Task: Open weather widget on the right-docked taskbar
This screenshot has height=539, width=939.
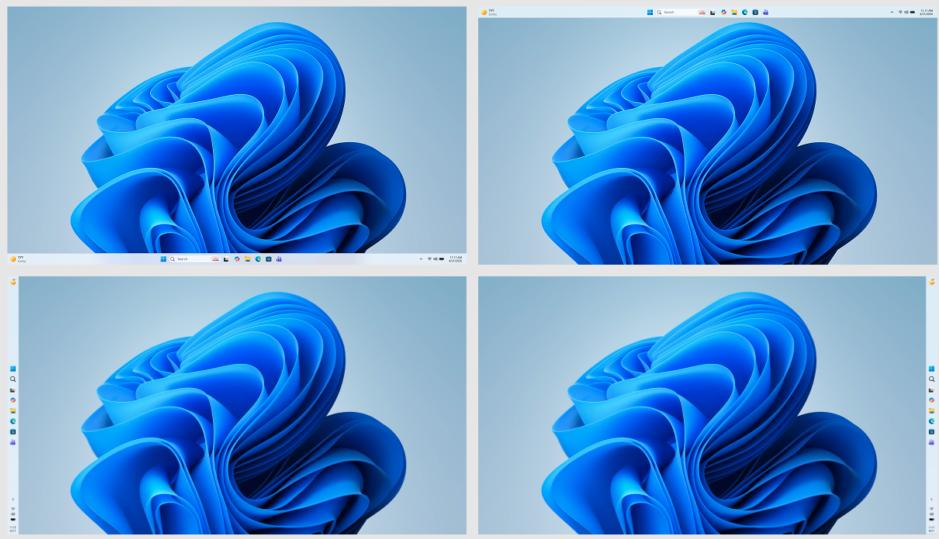Action: pos(932,282)
